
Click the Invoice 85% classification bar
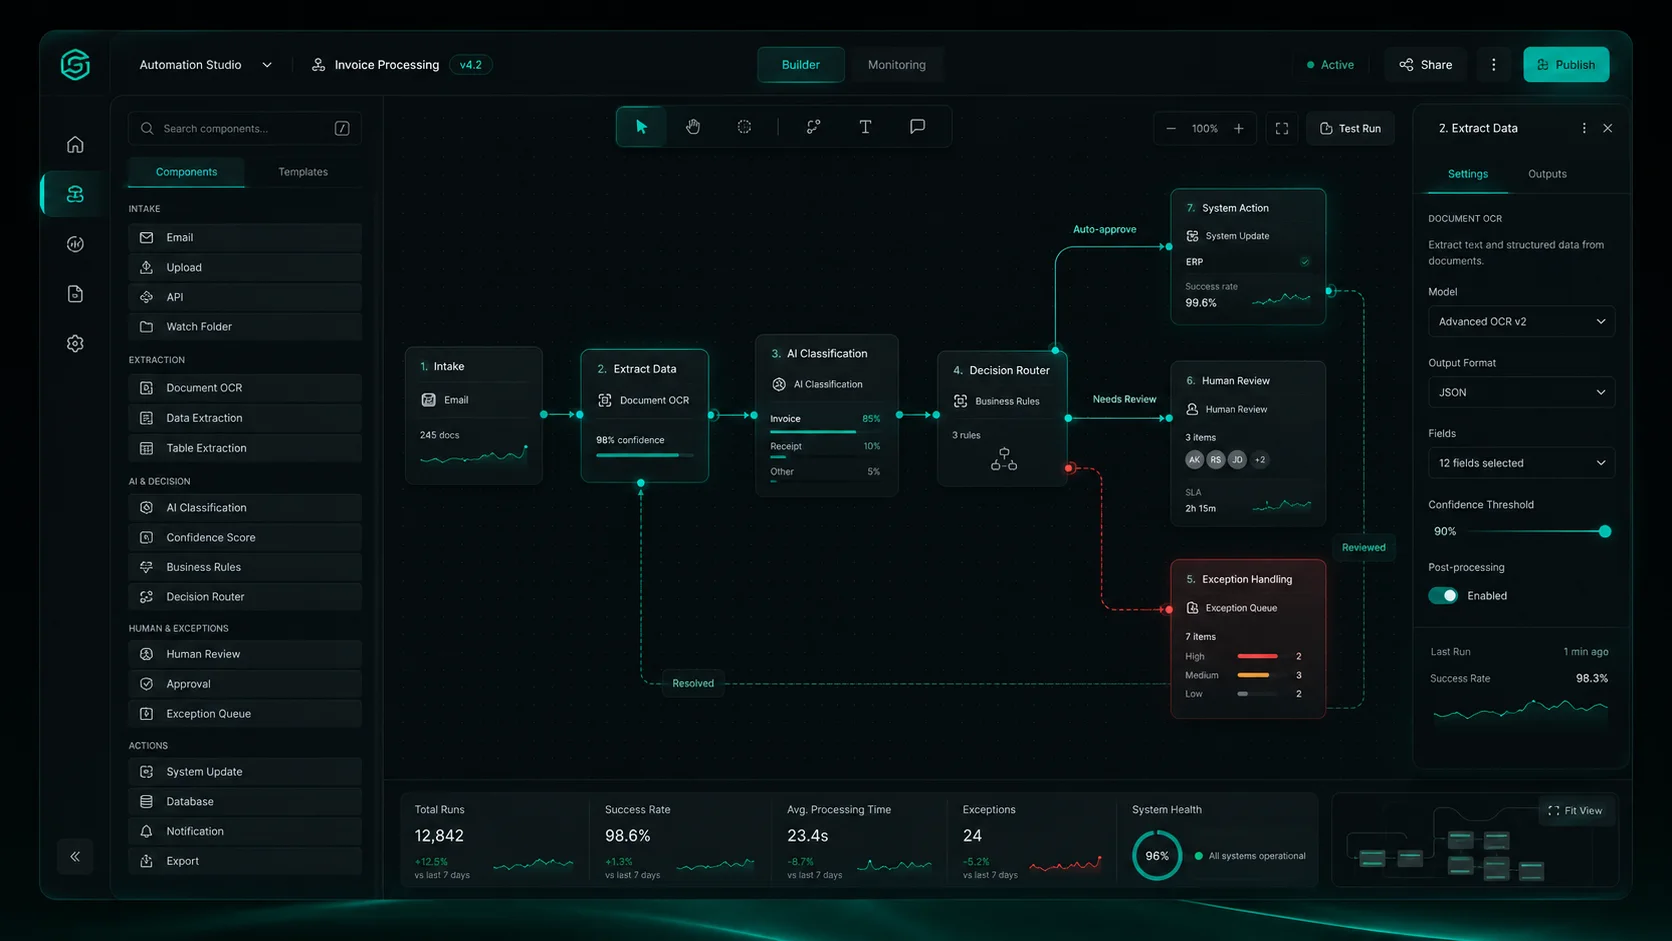click(825, 431)
